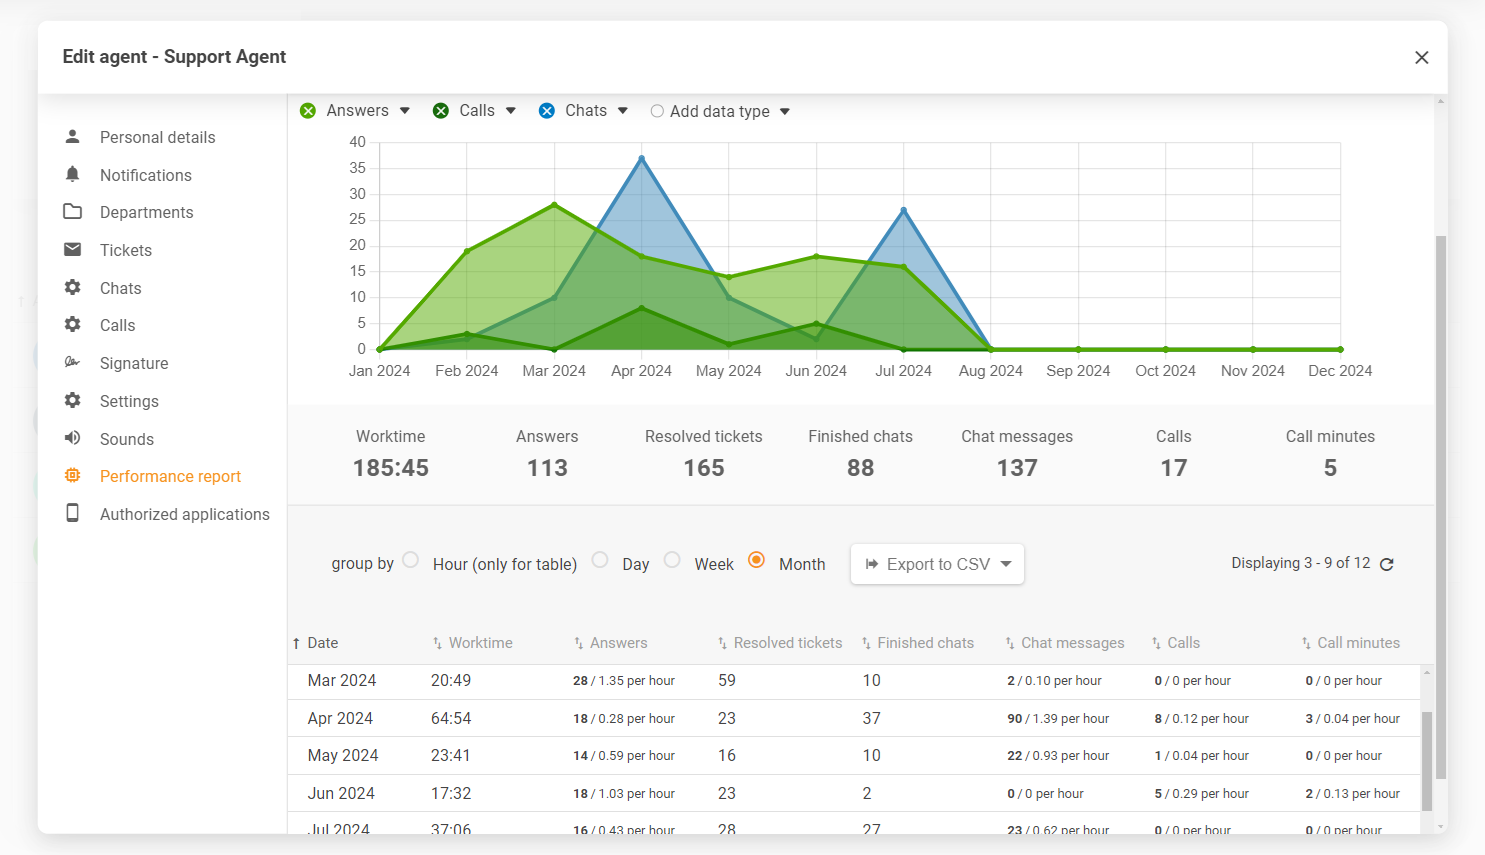Select the Day group-by radio button
This screenshot has width=1485, height=855.
[600, 560]
